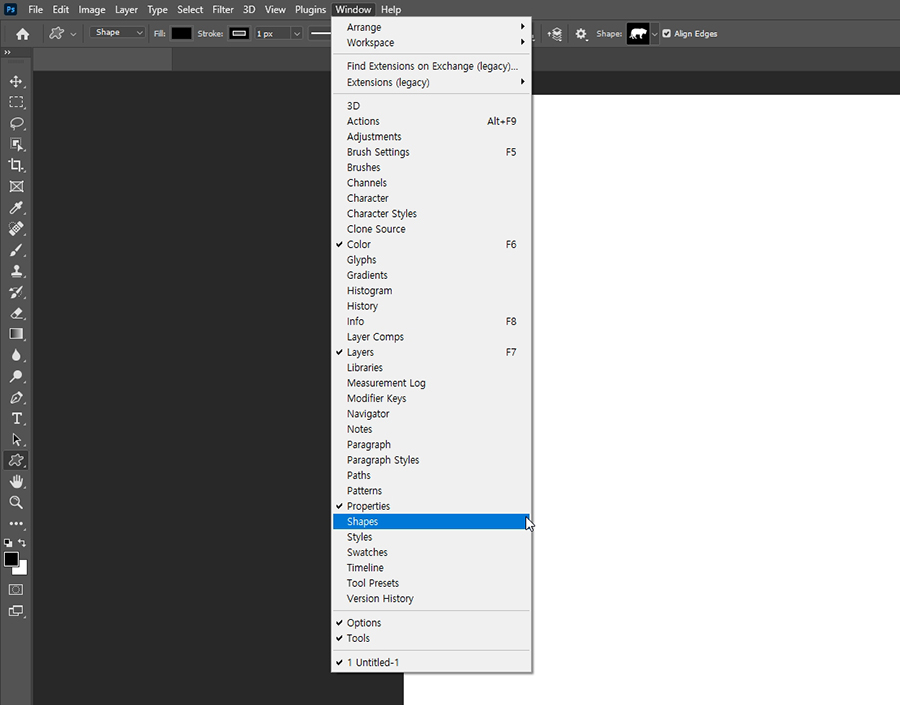
Task: Select the Pen tool
Action: (x=16, y=397)
